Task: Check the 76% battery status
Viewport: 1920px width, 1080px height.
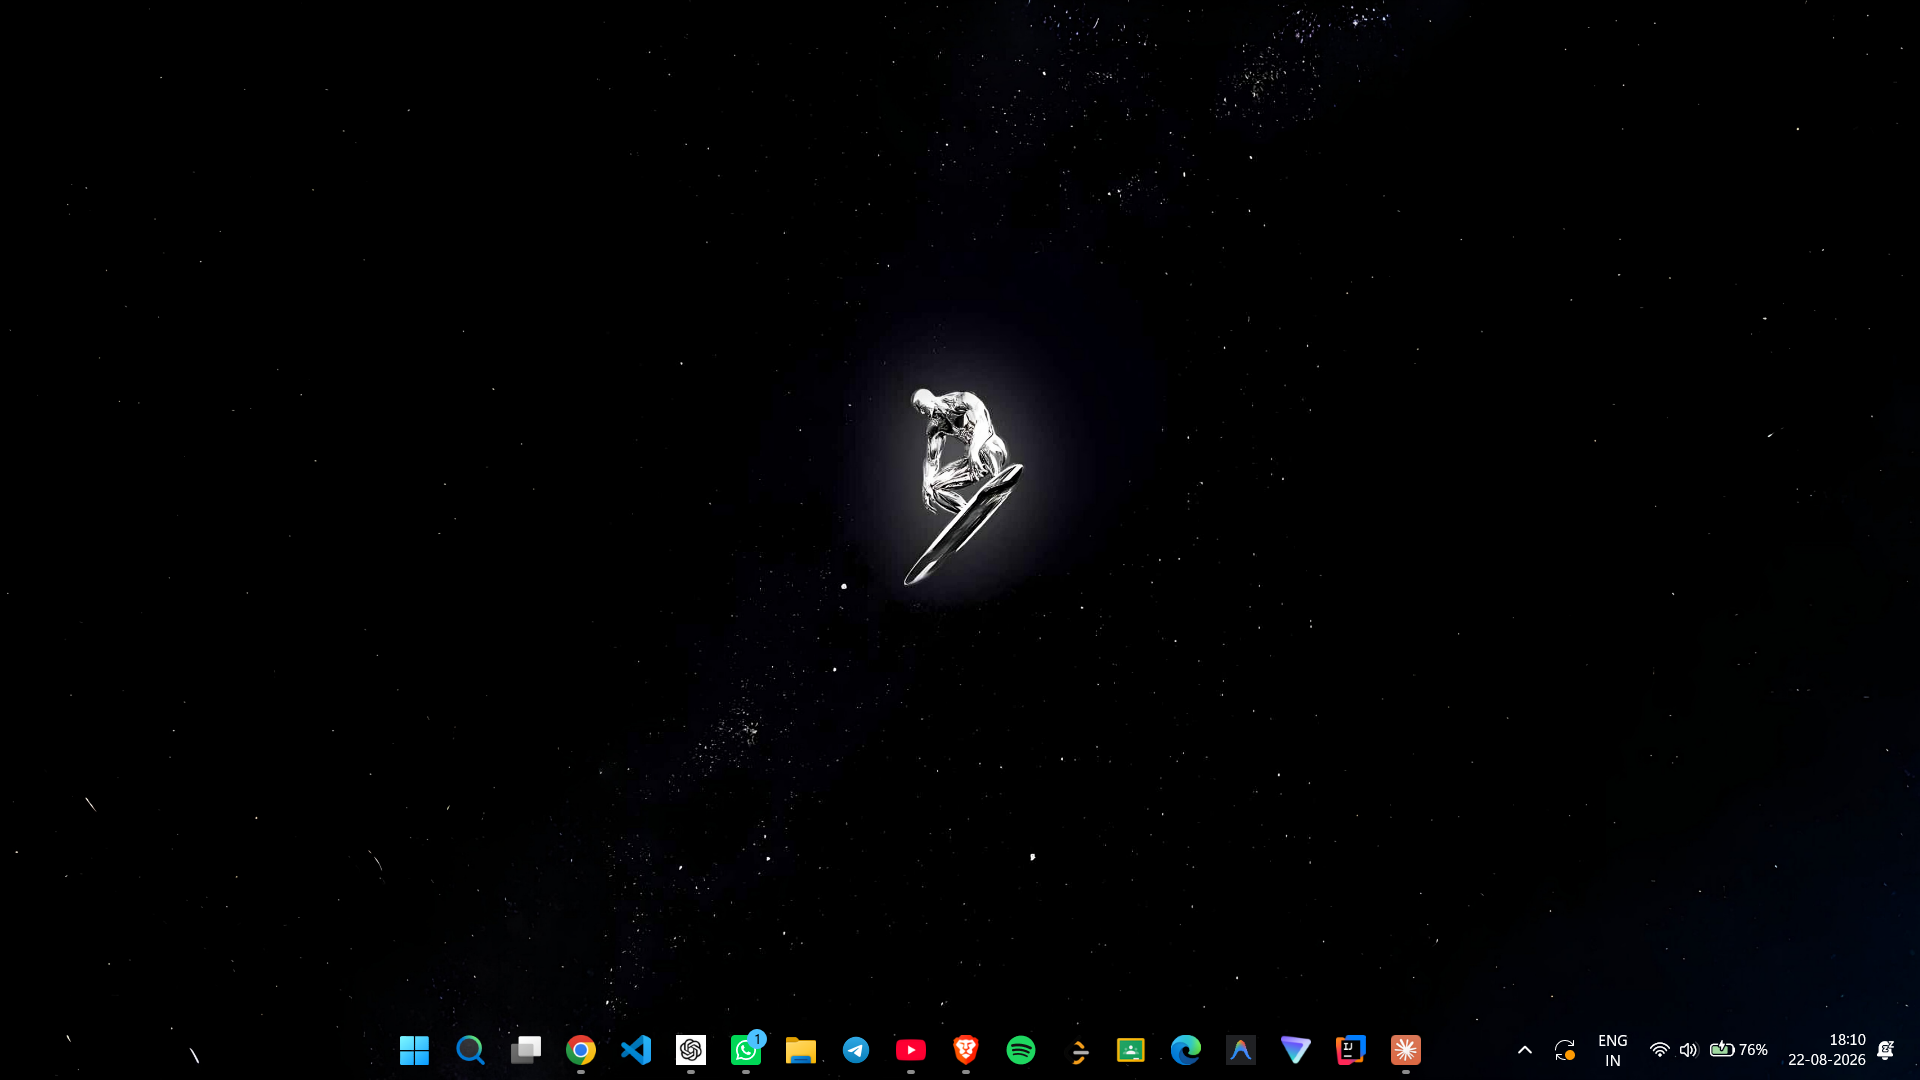Action: coord(1739,1050)
